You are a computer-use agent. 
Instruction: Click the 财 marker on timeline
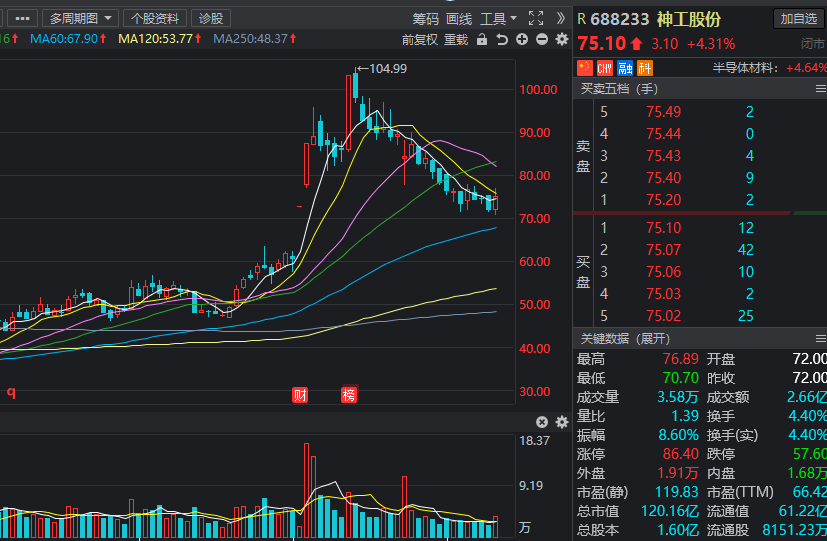[300, 395]
